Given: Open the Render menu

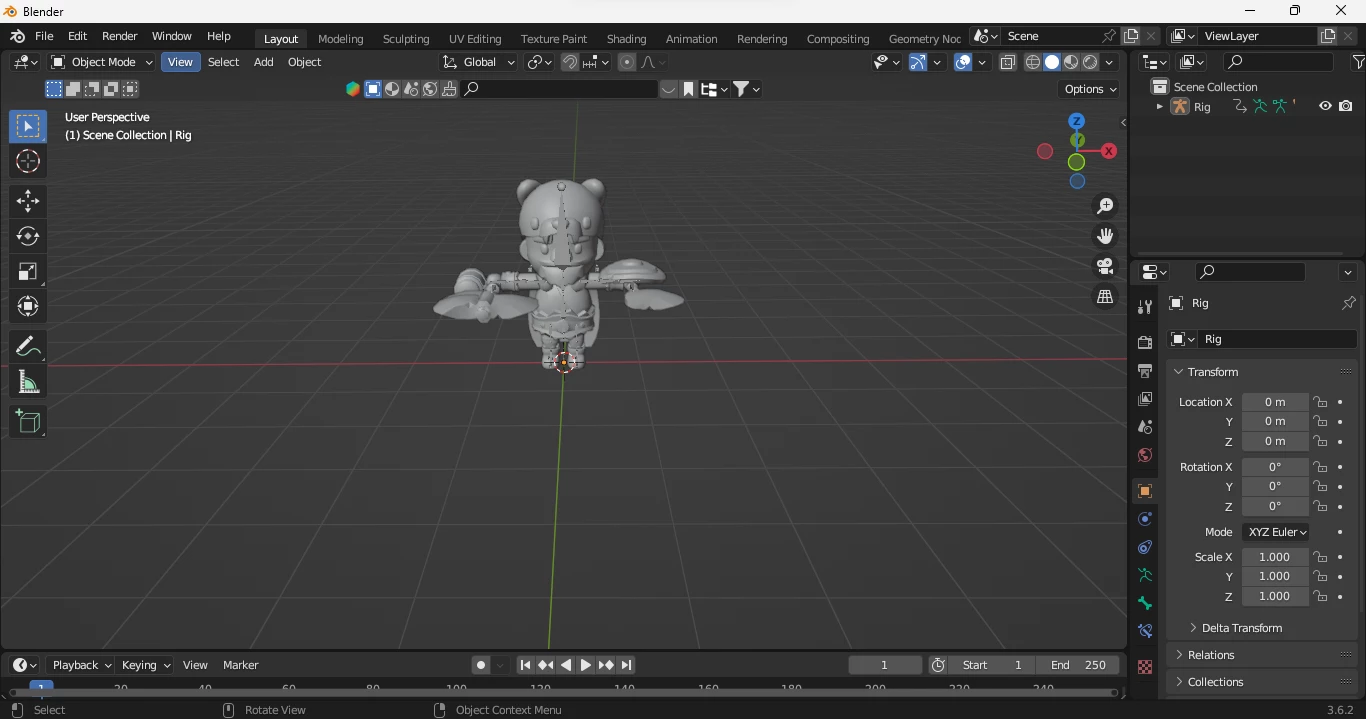Looking at the screenshot, I should 119,36.
